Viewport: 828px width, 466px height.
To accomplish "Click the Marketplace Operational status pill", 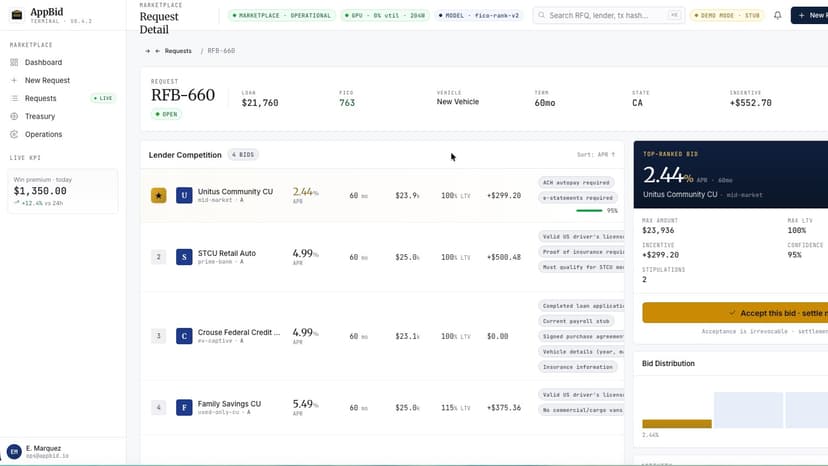I will tap(282, 15).
